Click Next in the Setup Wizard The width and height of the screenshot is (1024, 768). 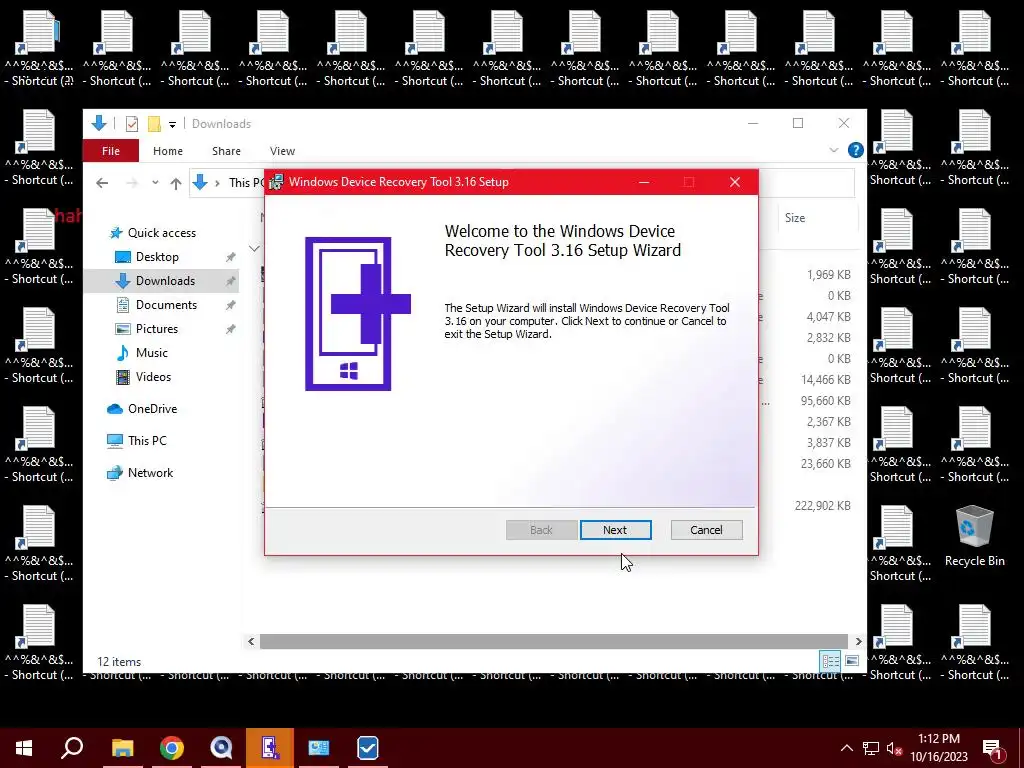tap(615, 530)
